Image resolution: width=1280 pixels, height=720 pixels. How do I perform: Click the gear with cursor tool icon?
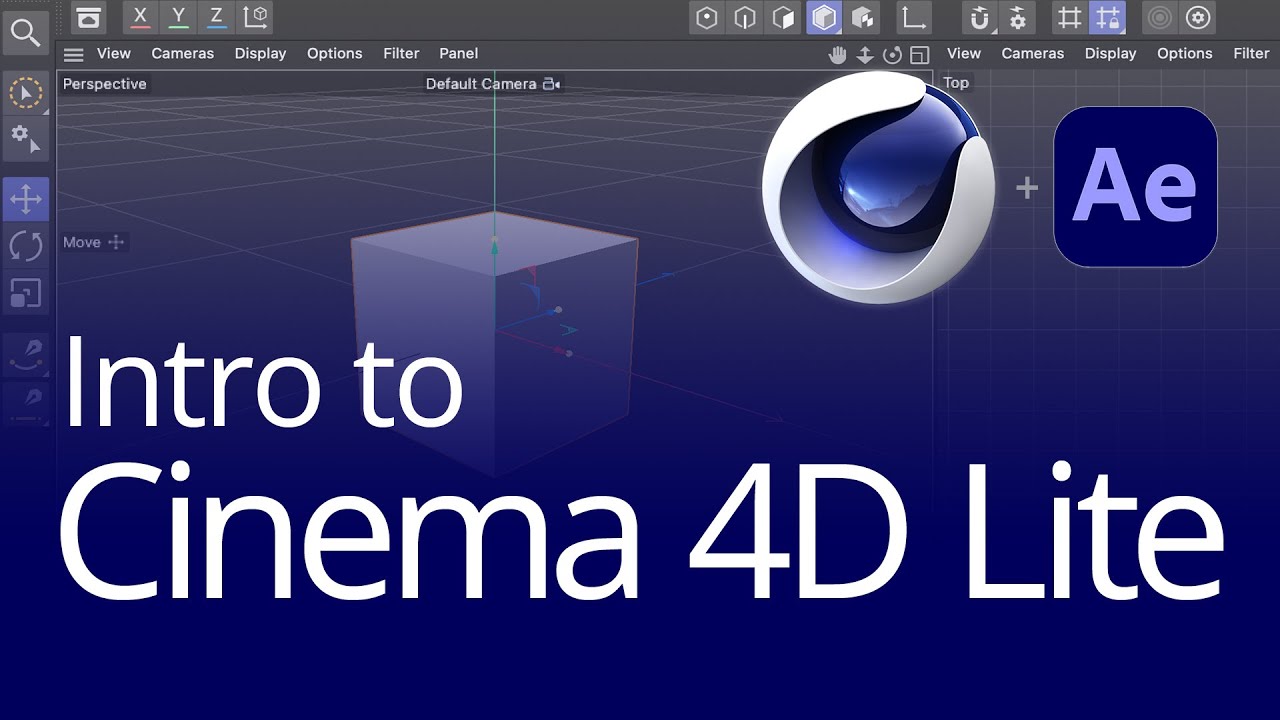pos(25,138)
